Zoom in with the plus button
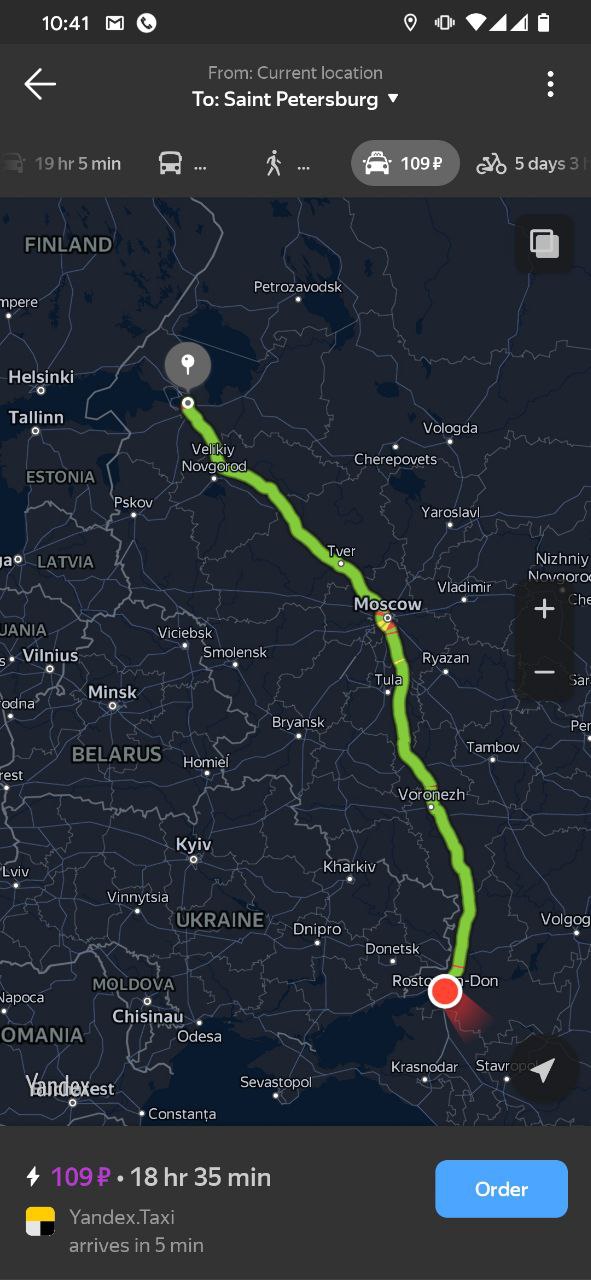The width and height of the screenshot is (591, 1280). pos(544,609)
